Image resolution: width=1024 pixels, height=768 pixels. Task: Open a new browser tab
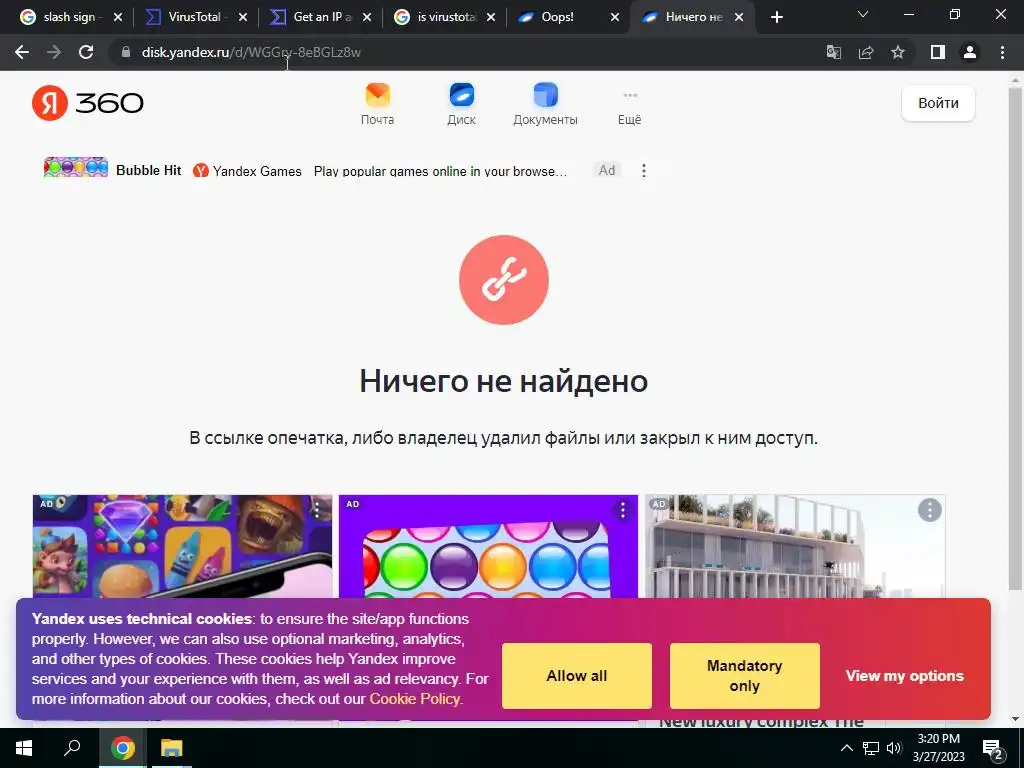(x=776, y=18)
